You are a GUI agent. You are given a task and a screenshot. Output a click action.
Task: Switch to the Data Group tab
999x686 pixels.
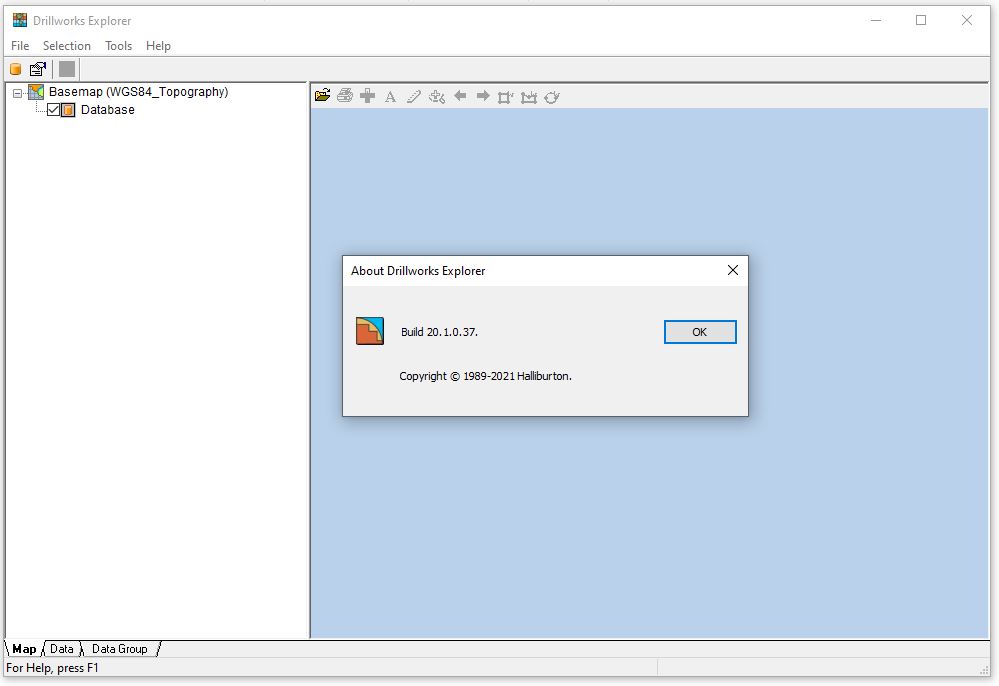point(120,648)
